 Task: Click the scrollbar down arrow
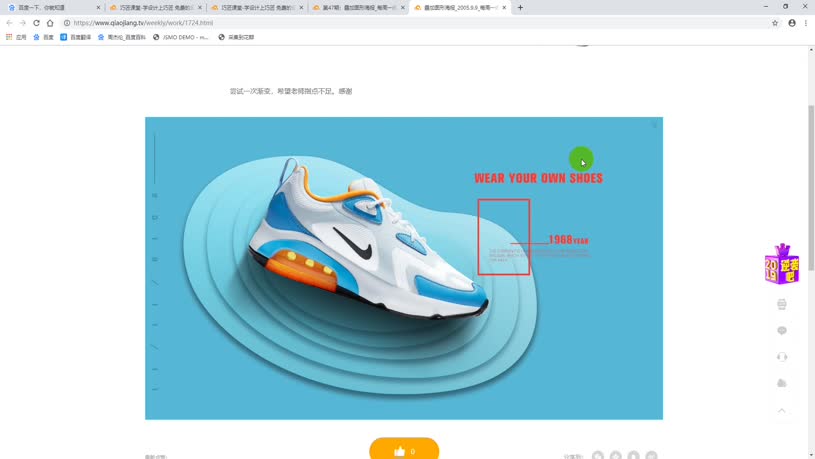pos(811,455)
